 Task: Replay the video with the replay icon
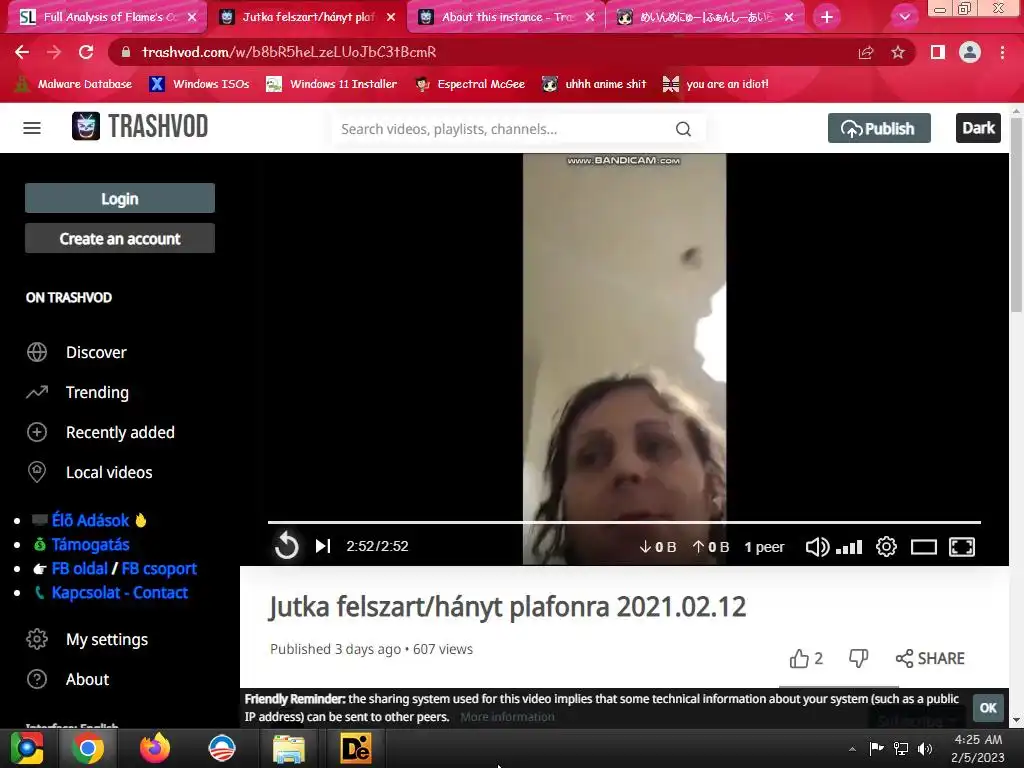coord(286,546)
